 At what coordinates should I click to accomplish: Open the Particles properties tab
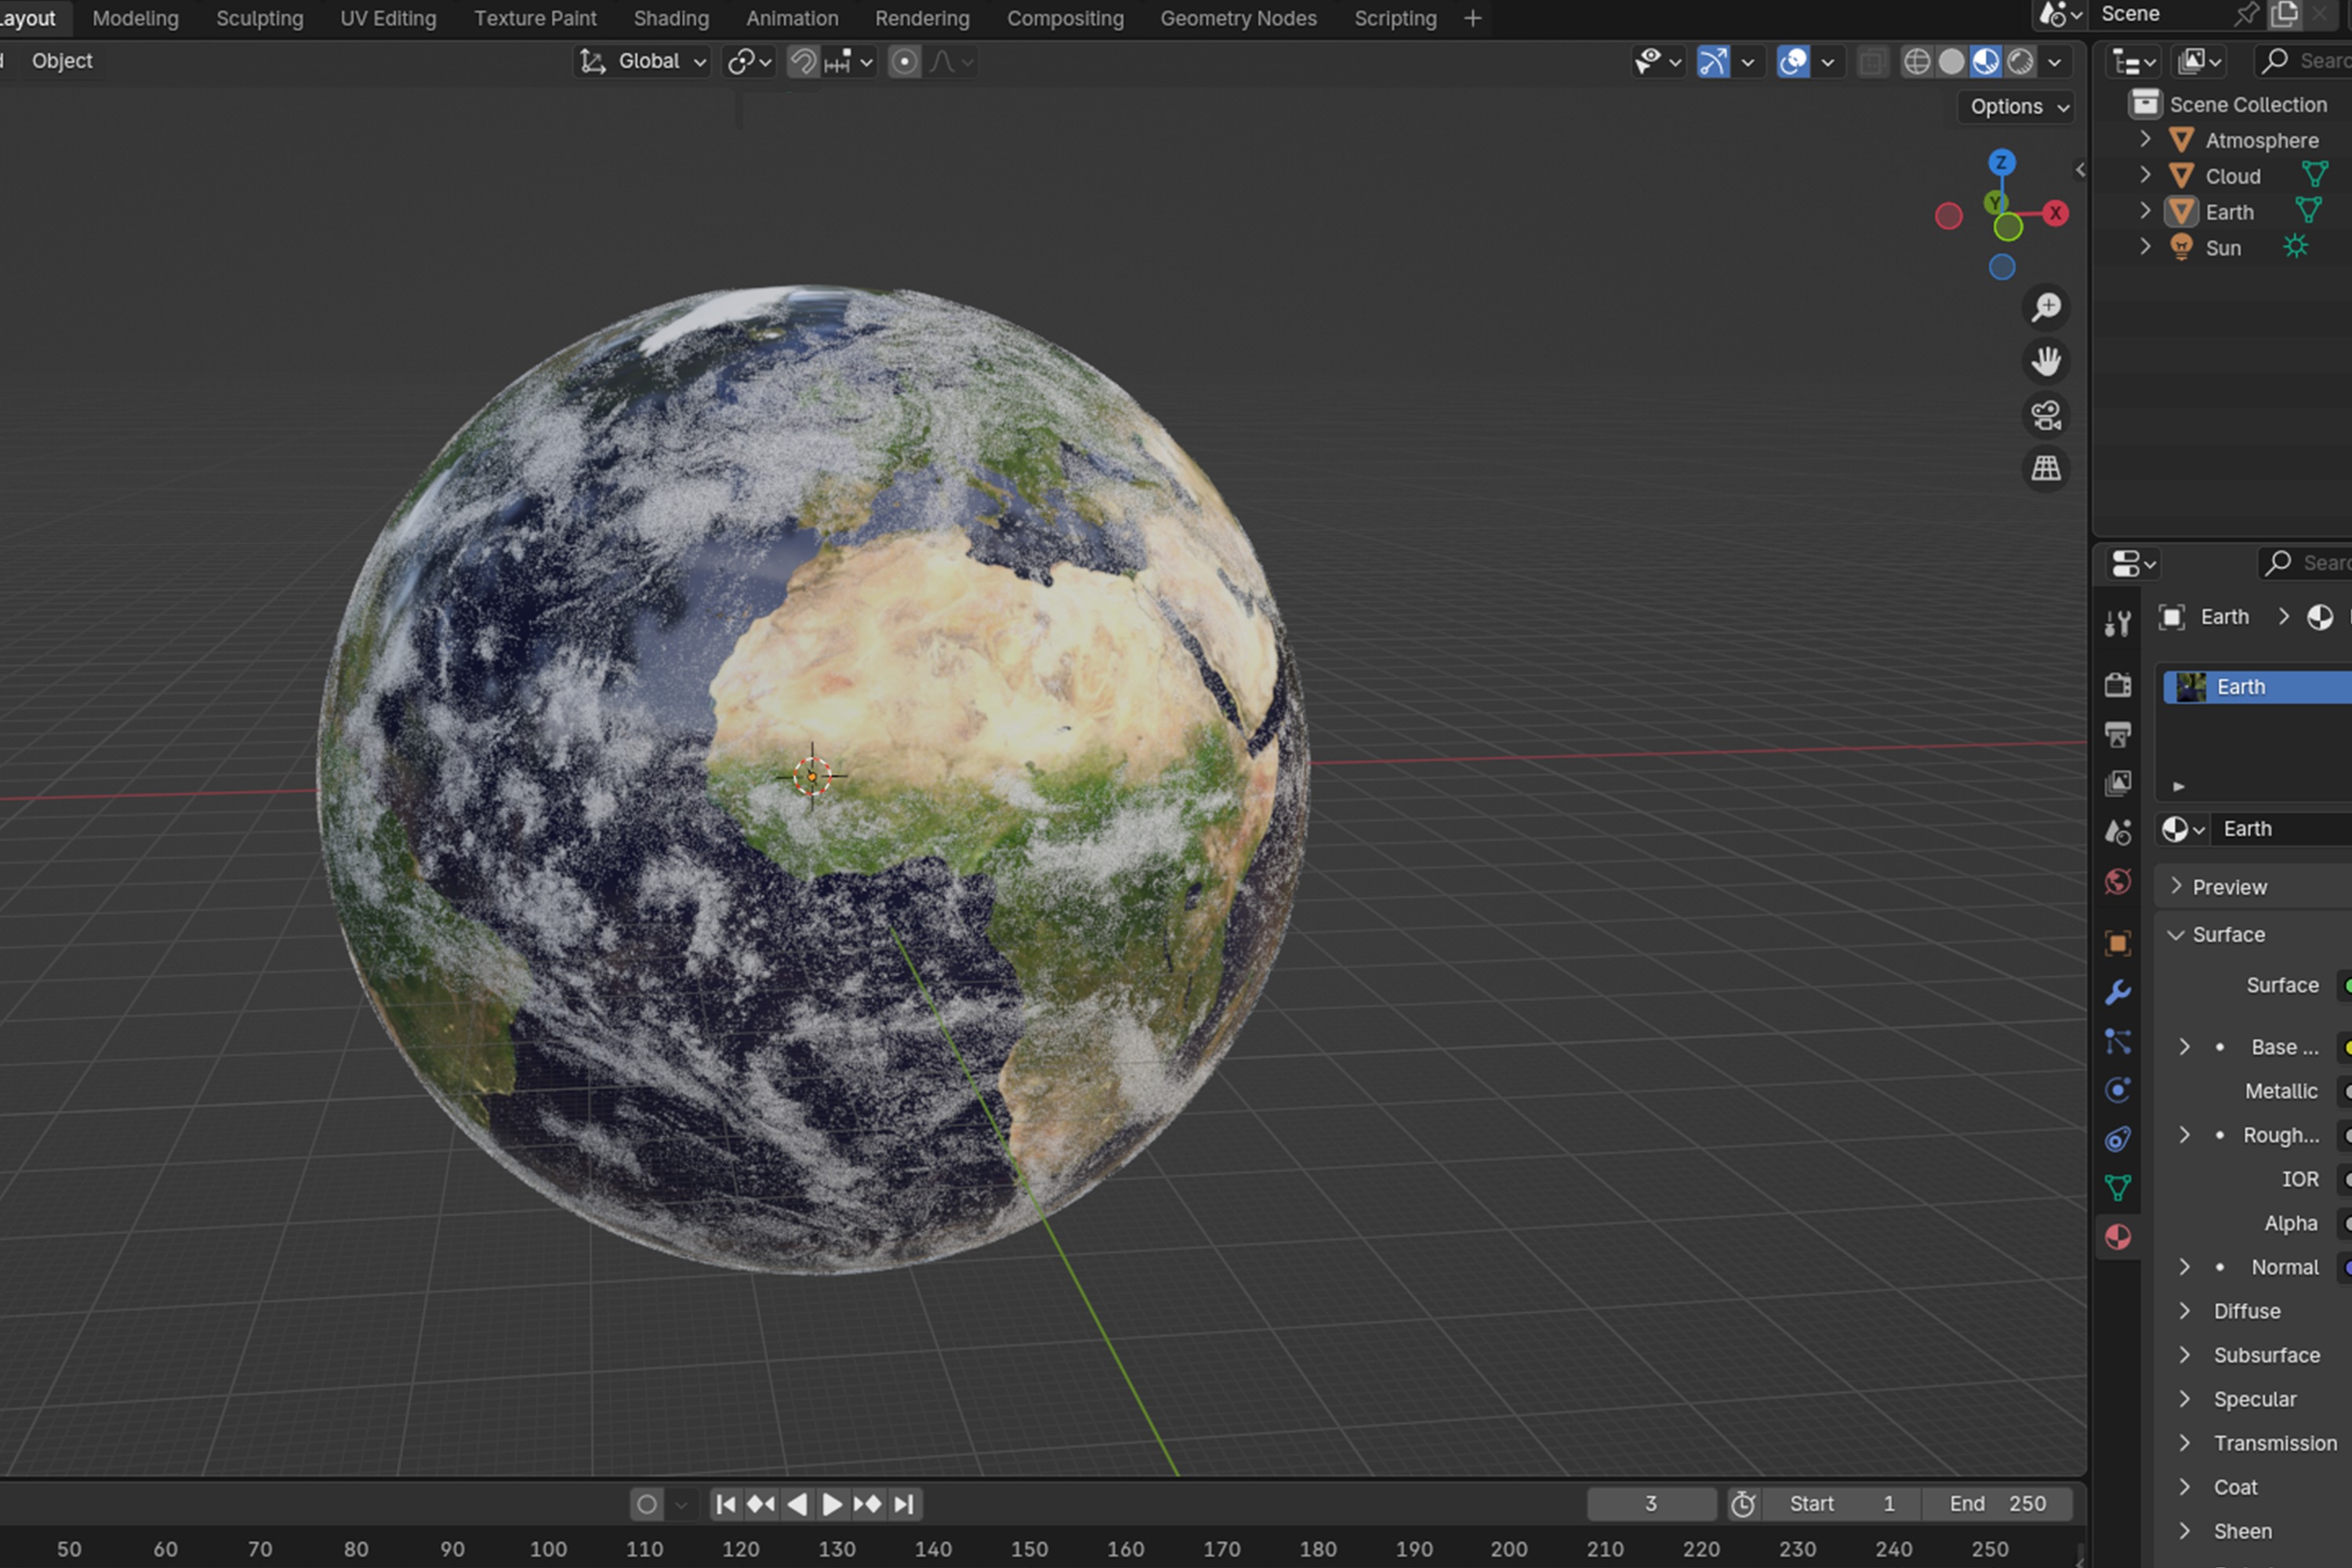[2117, 1041]
